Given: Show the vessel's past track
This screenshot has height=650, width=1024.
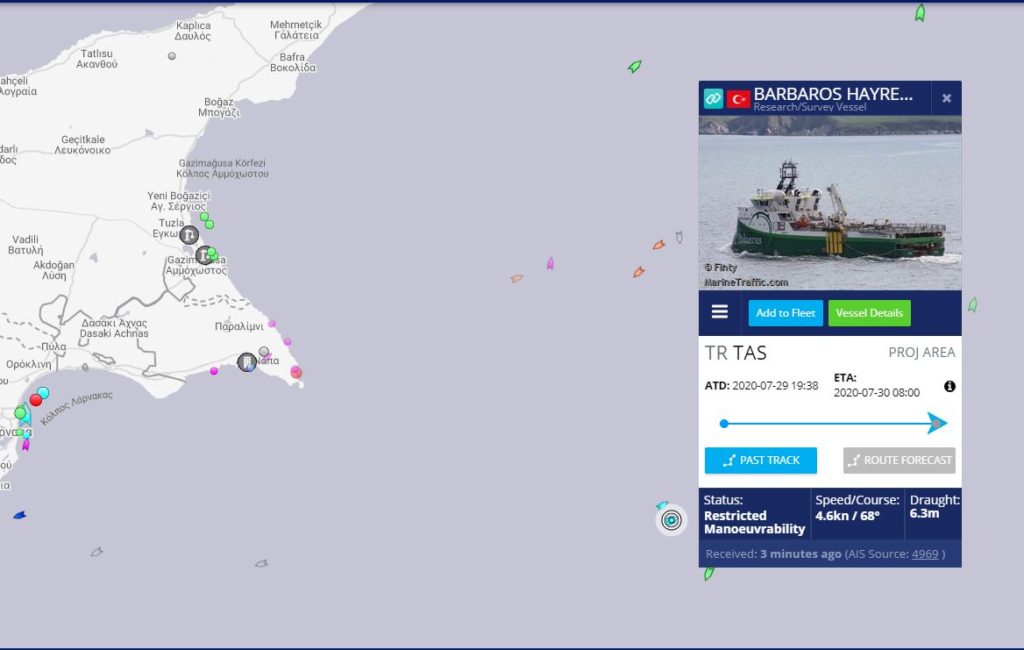Looking at the screenshot, I should click(761, 460).
